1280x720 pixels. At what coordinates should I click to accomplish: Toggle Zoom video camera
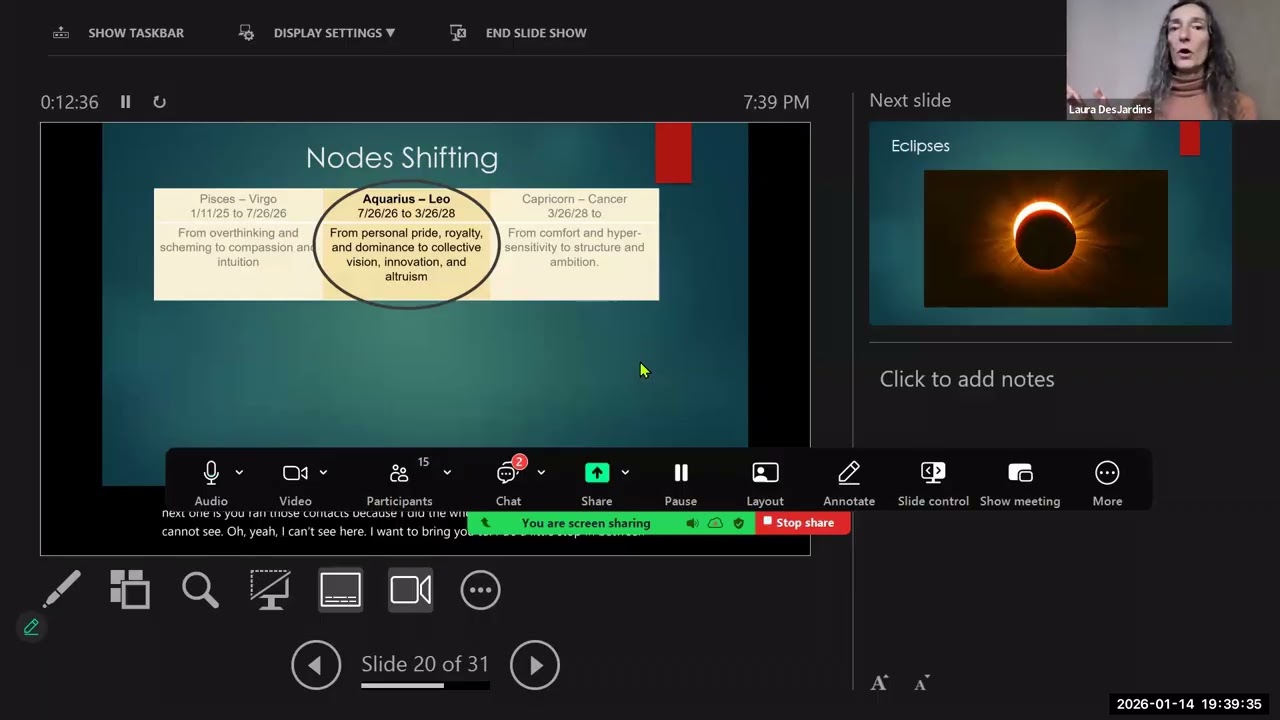(295, 482)
